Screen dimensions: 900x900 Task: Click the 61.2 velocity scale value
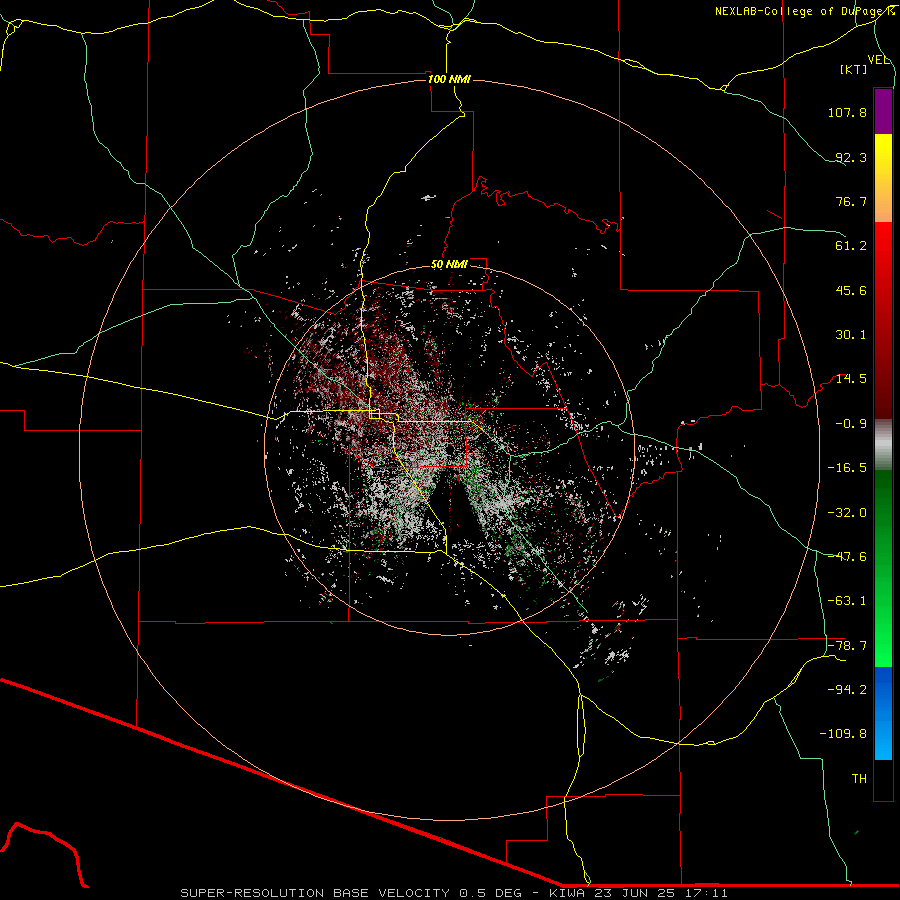[851, 246]
